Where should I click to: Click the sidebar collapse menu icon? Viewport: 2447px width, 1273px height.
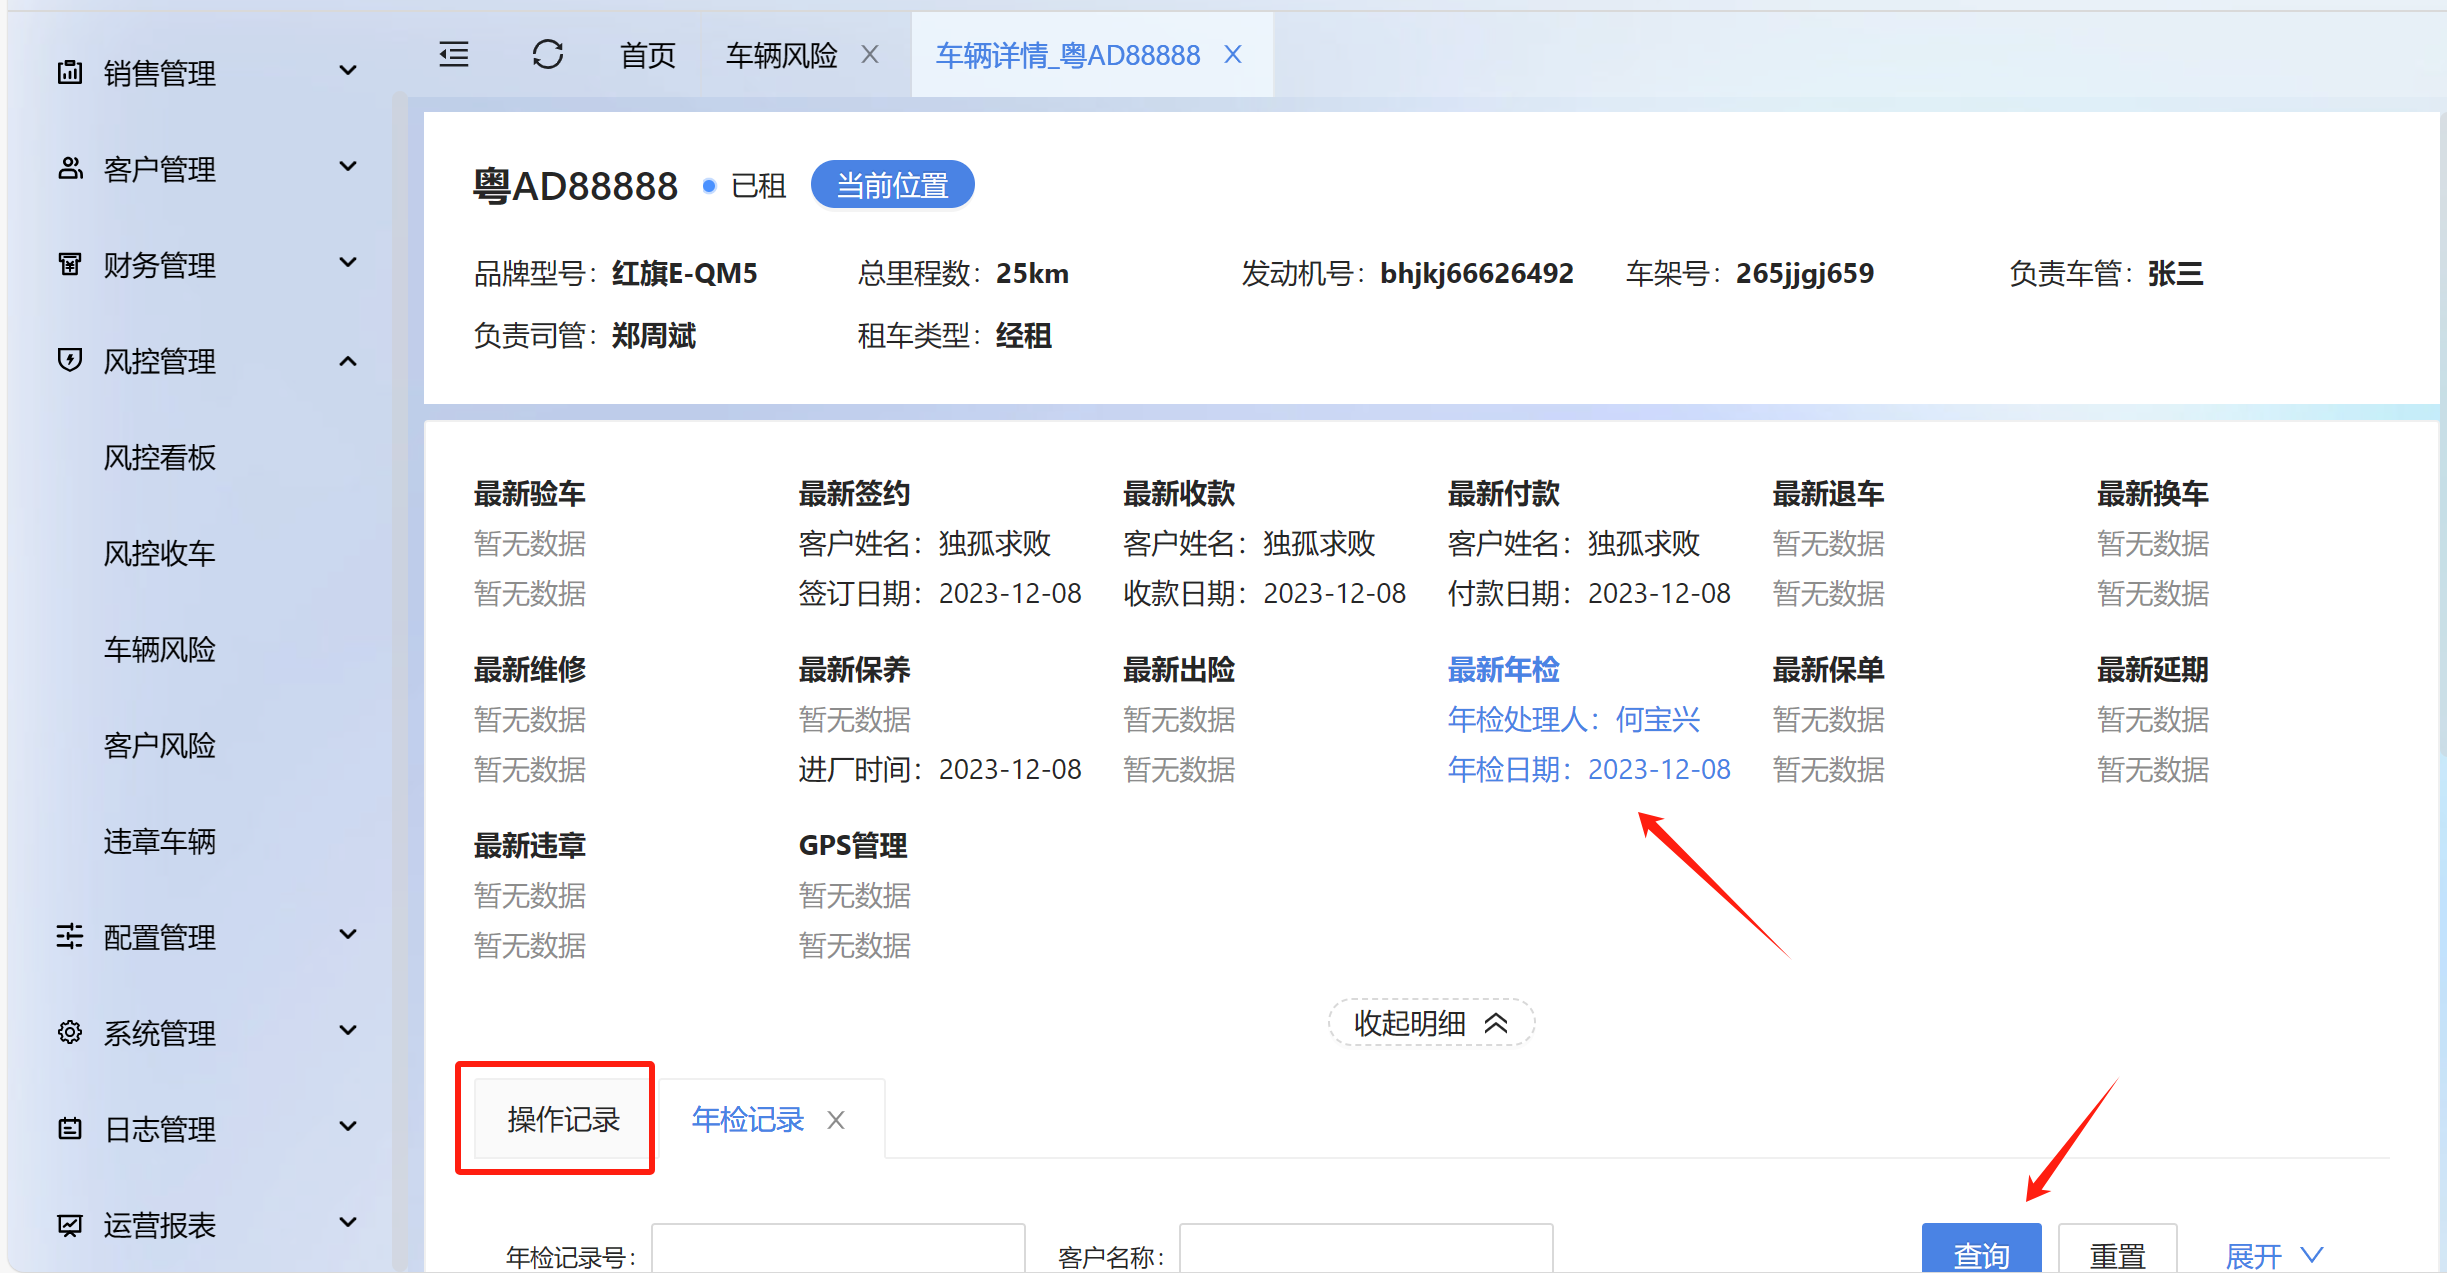pos(454,54)
